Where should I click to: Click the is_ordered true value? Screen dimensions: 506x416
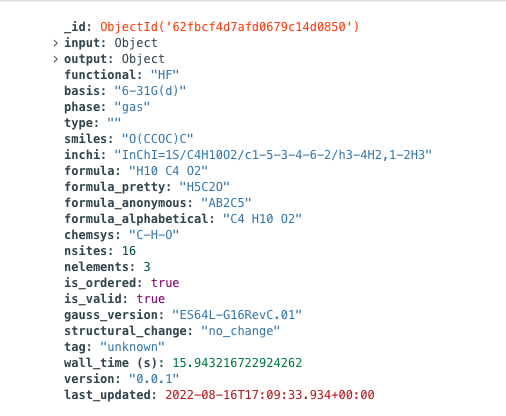pos(165,283)
